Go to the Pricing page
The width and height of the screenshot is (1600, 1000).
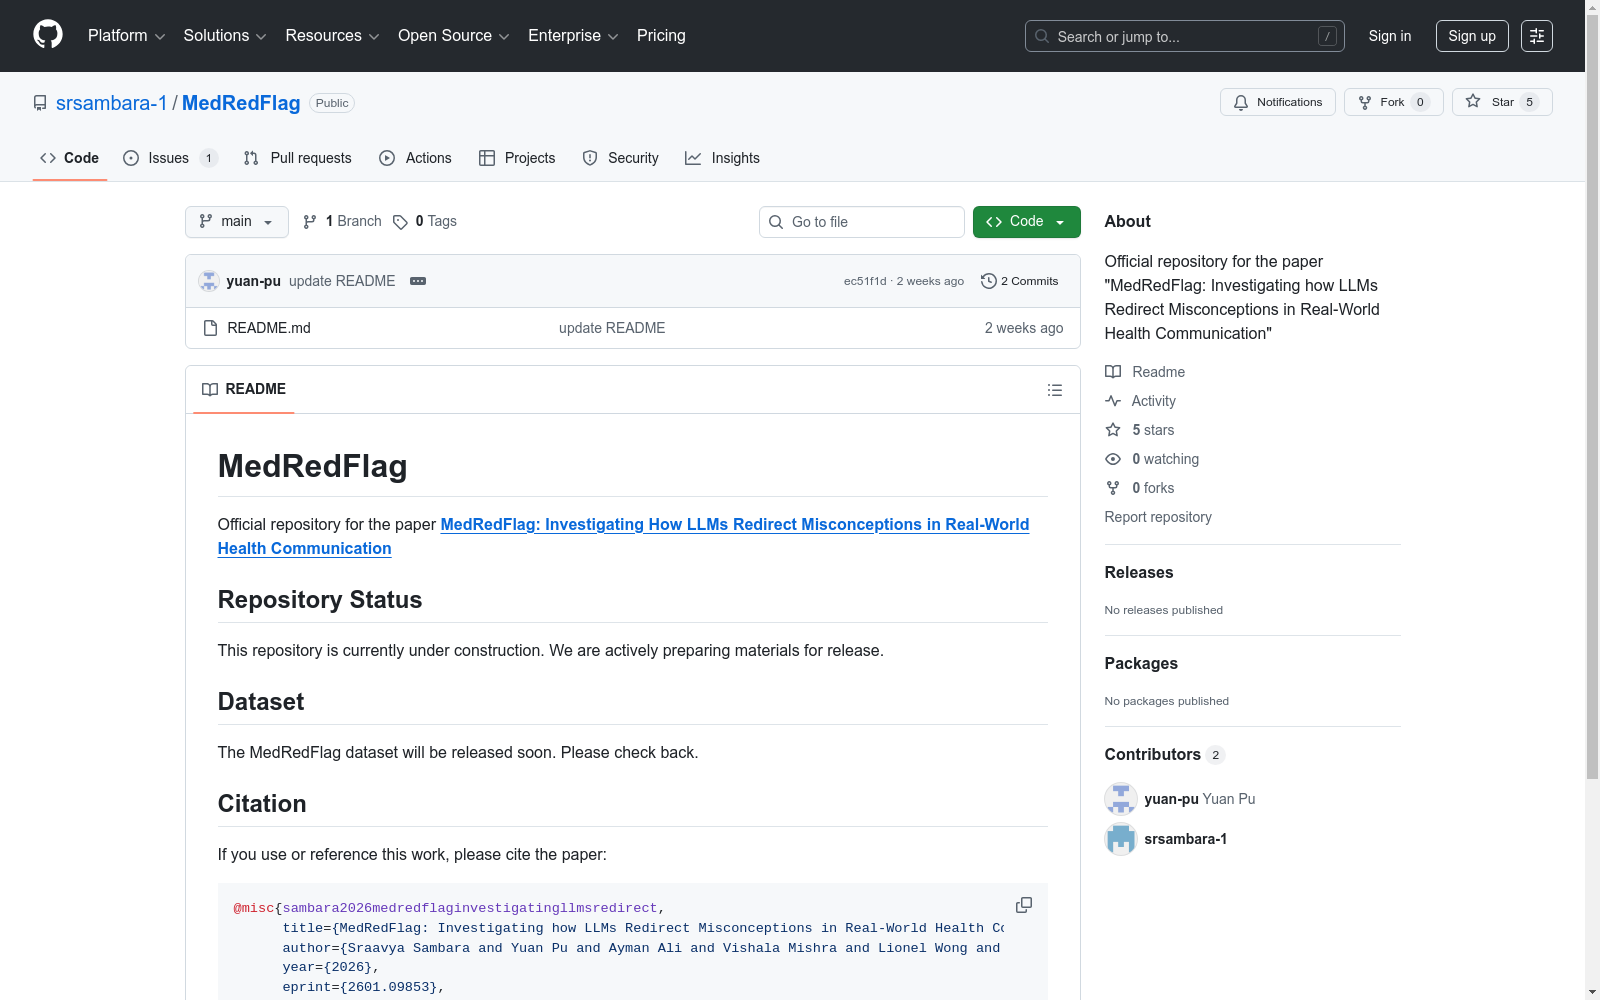(x=661, y=36)
